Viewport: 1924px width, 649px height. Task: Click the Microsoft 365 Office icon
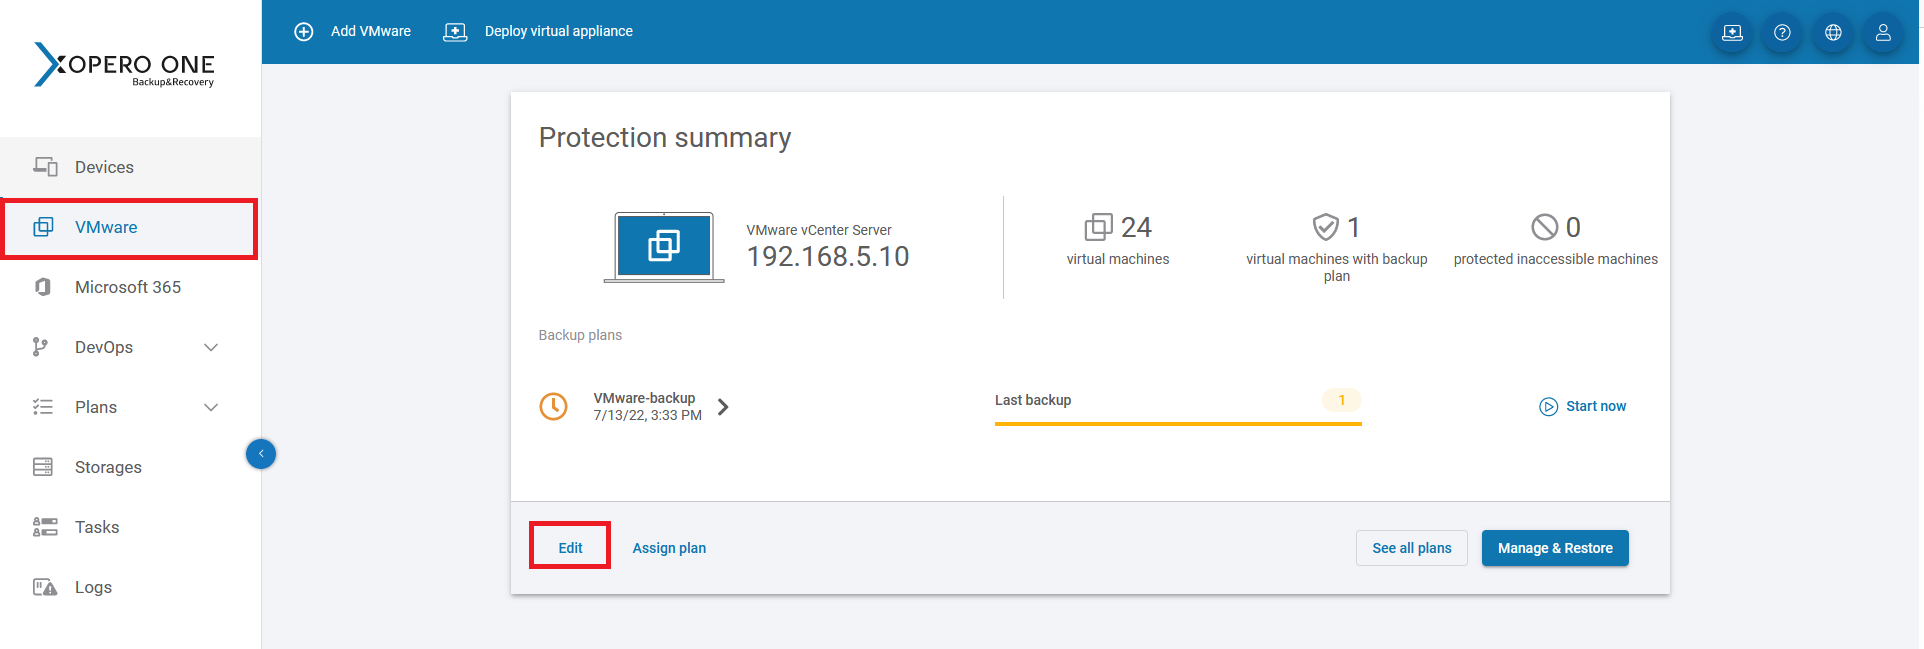pos(43,287)
